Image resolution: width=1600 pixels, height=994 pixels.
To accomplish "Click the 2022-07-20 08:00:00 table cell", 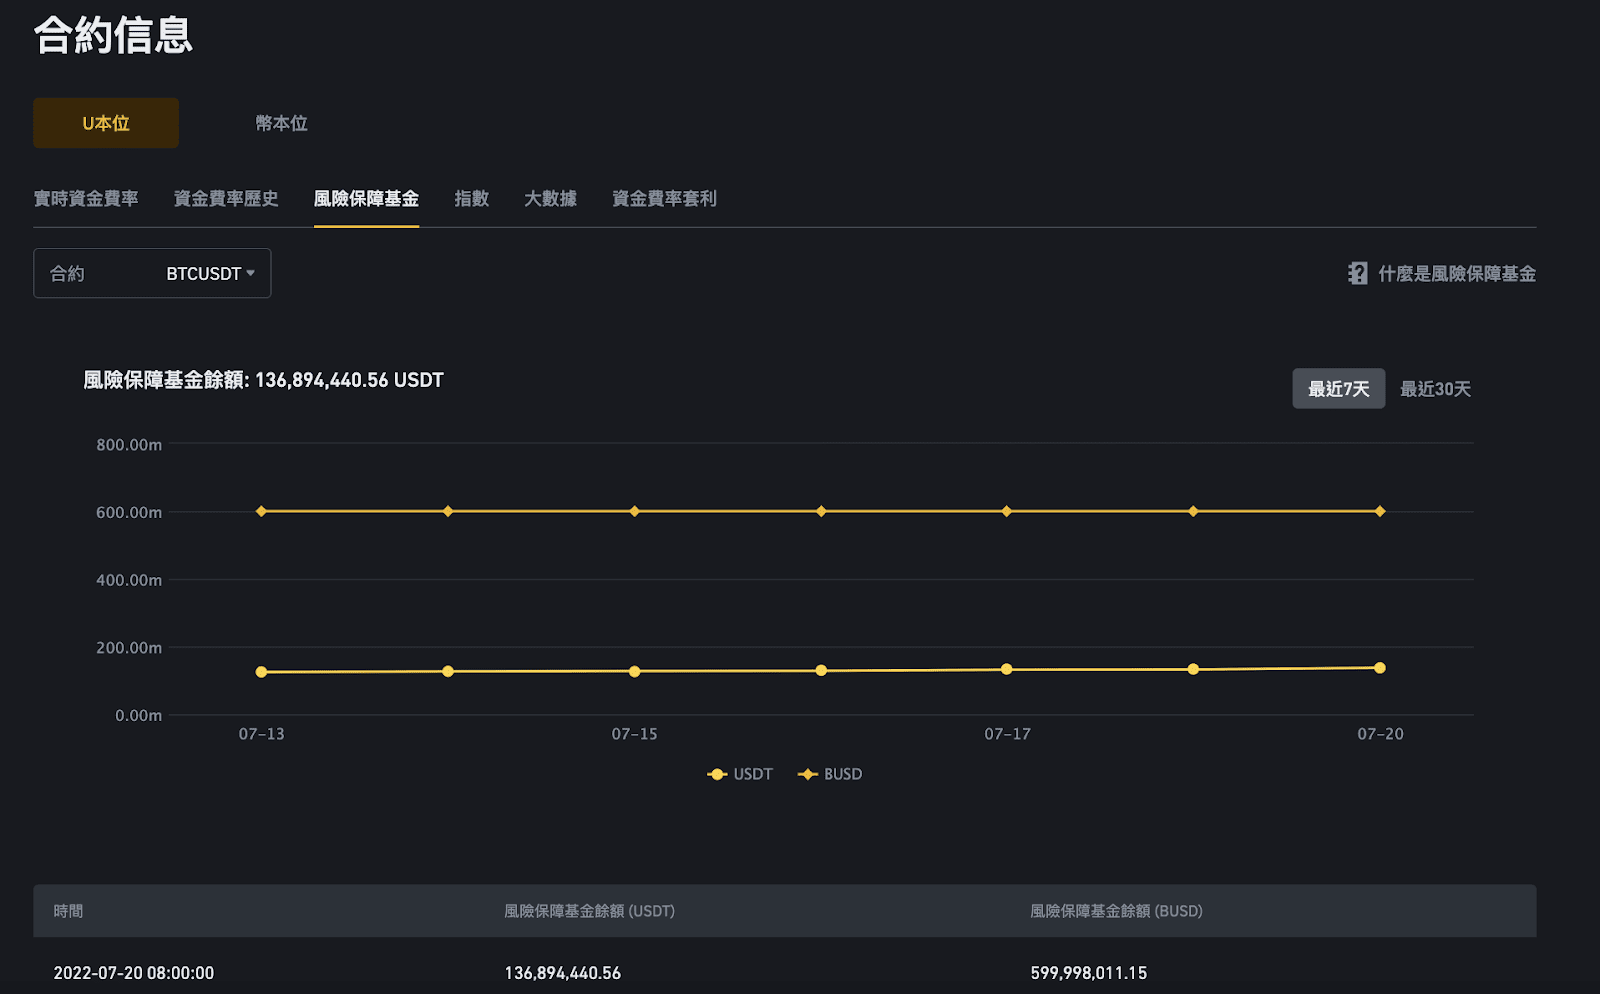I will [x=133, y=973].
